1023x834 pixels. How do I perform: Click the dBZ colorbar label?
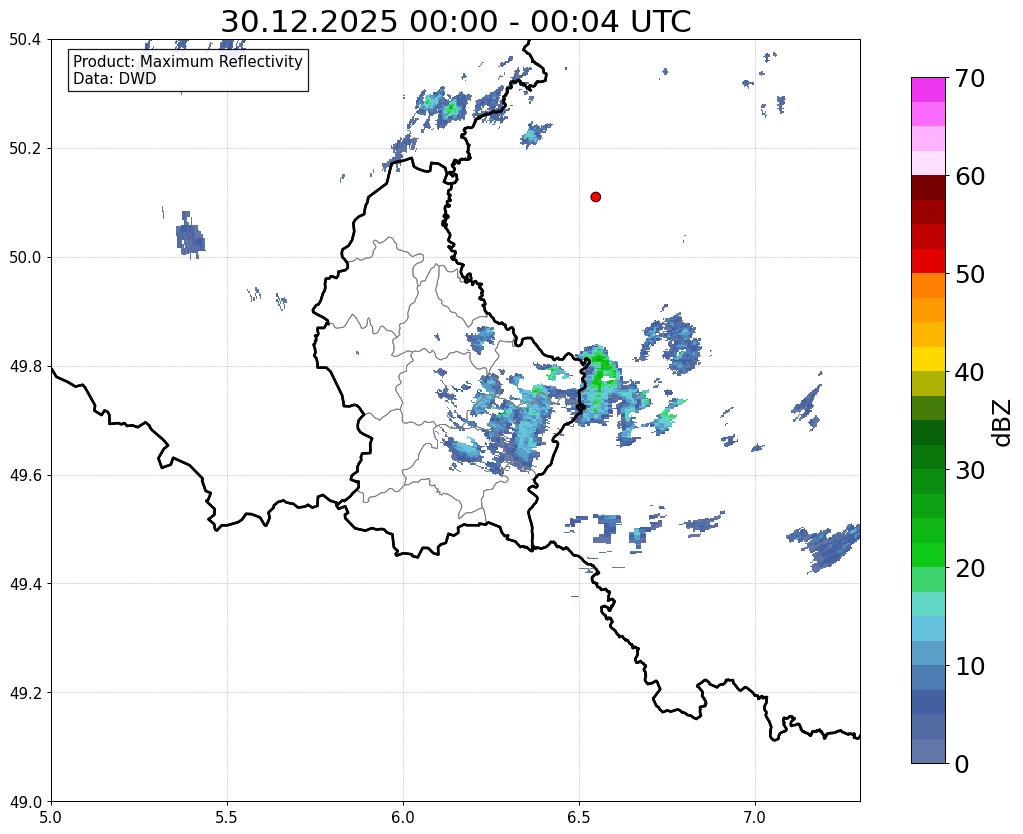pos(1003,423)
